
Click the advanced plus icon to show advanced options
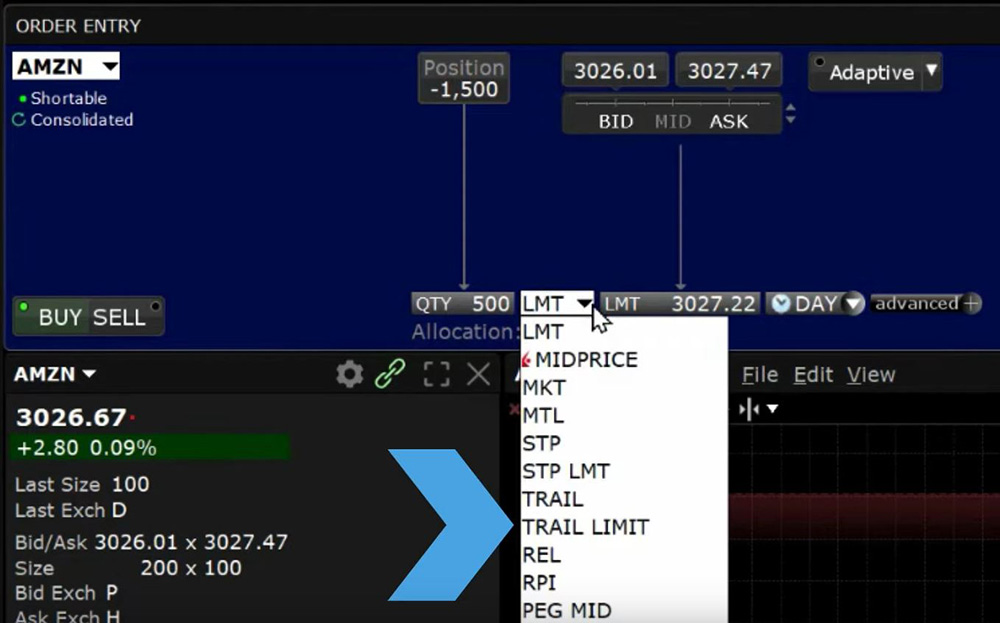coord(971,302)
